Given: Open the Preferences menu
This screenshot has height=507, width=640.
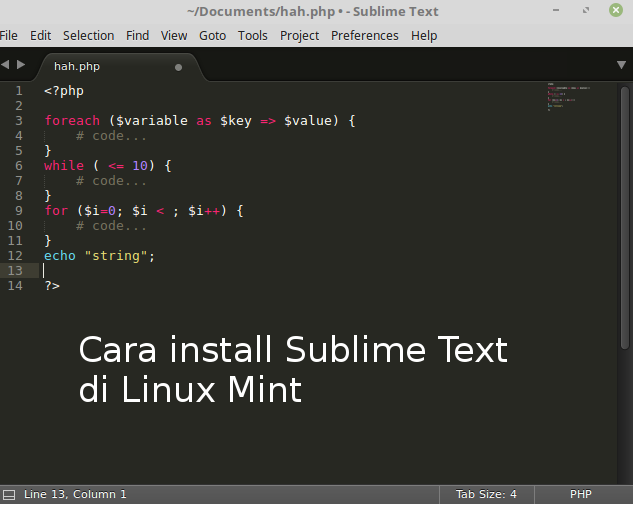Looking at the screenshot, I should (364, 36).
